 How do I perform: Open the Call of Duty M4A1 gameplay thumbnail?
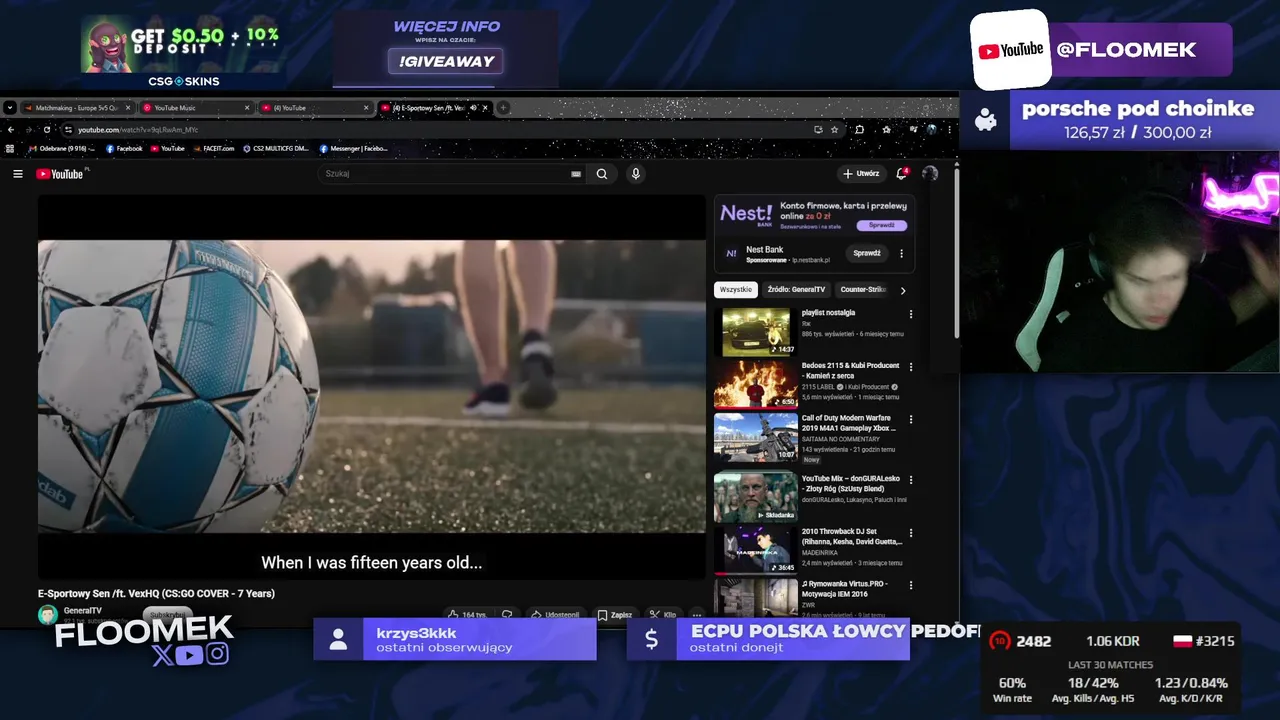point(756,437)
